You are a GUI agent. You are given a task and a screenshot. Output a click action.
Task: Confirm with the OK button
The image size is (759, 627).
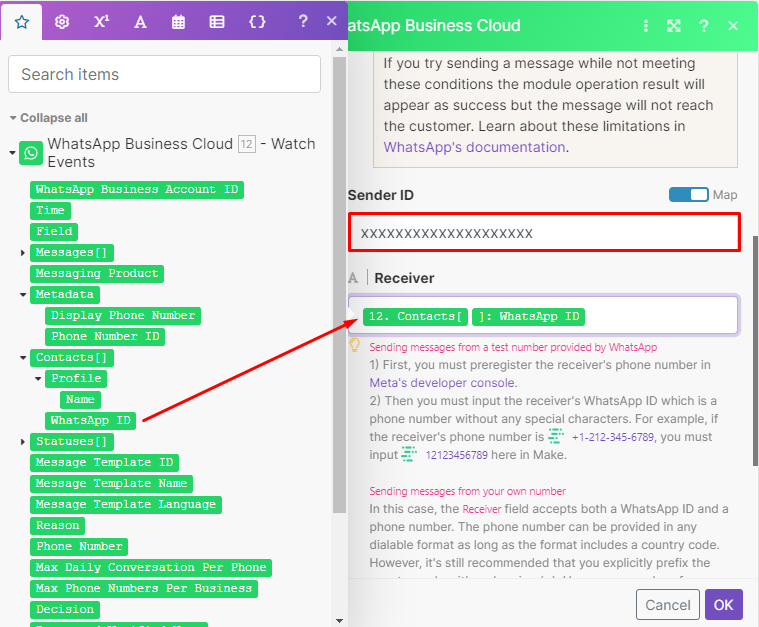(x=724, y=604)
